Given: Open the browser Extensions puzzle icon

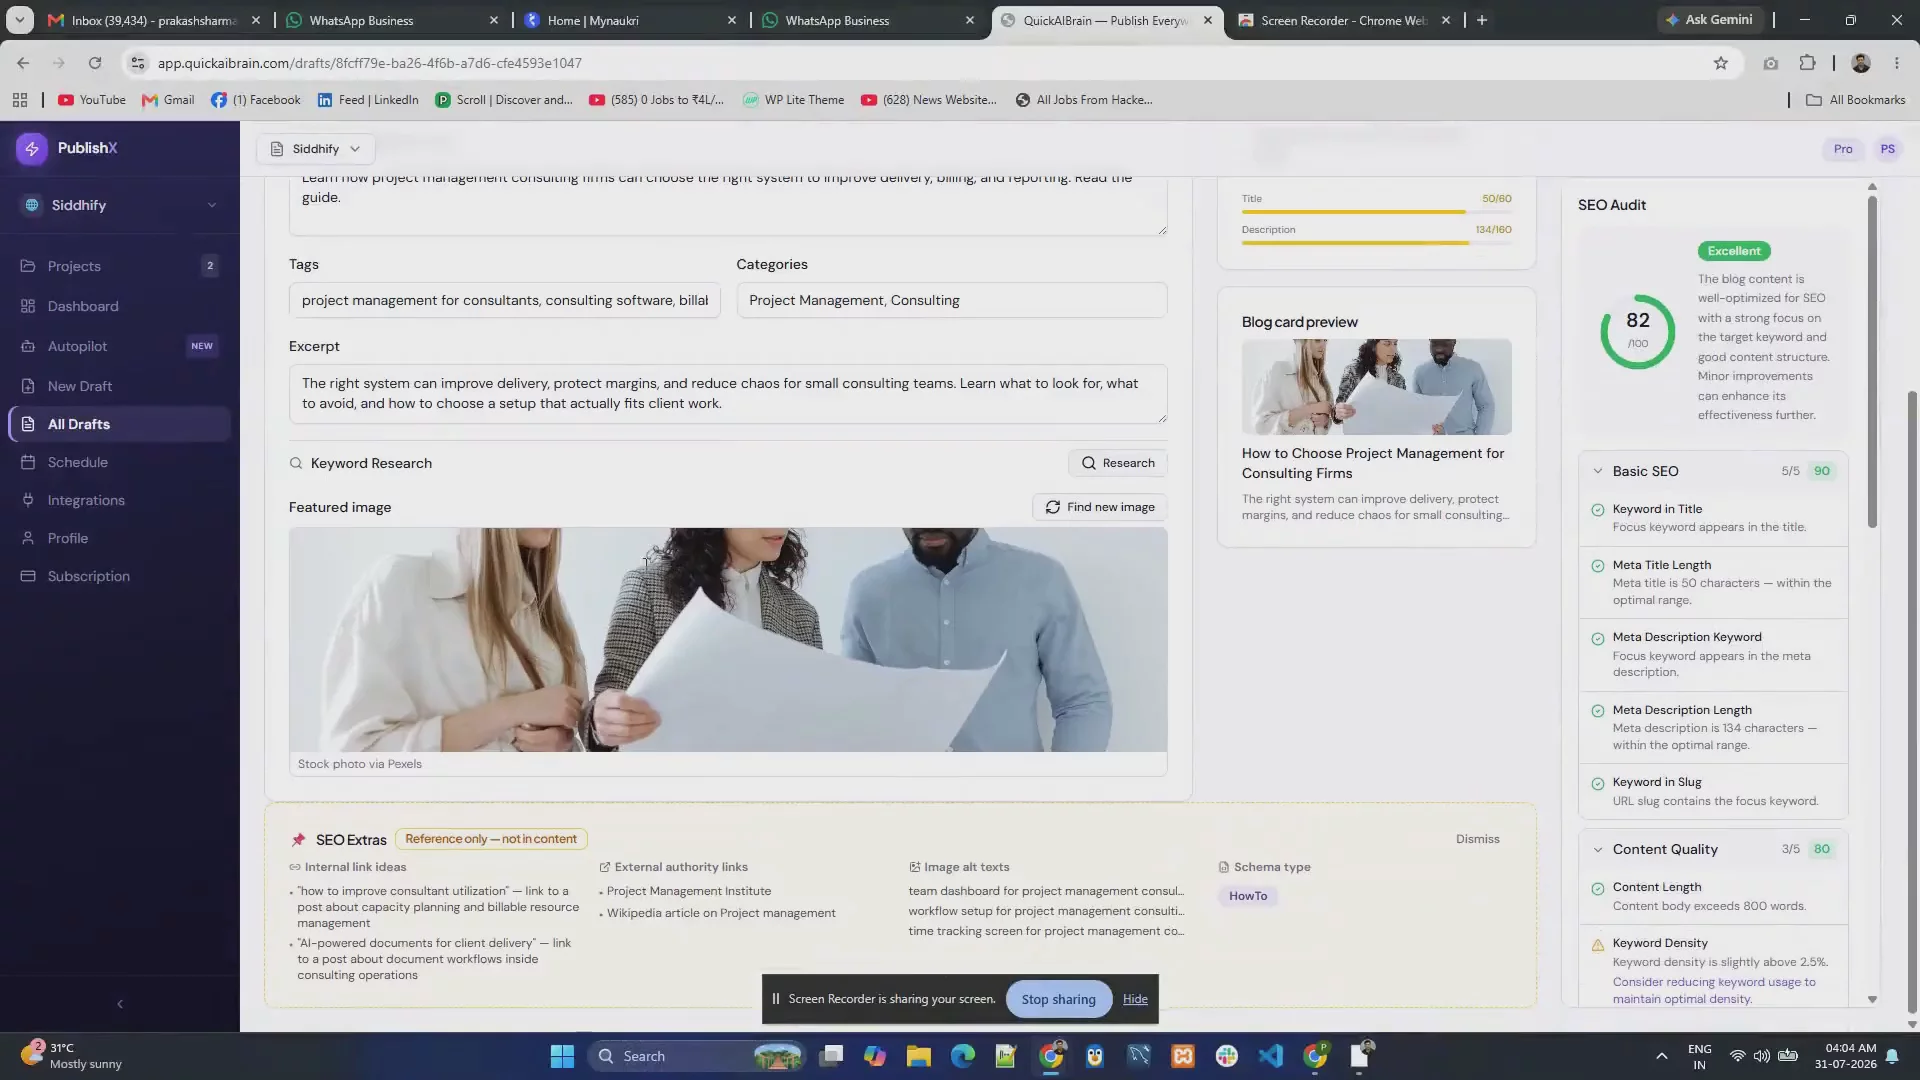Looking at the screenshot, I should tap(1807, 63).
